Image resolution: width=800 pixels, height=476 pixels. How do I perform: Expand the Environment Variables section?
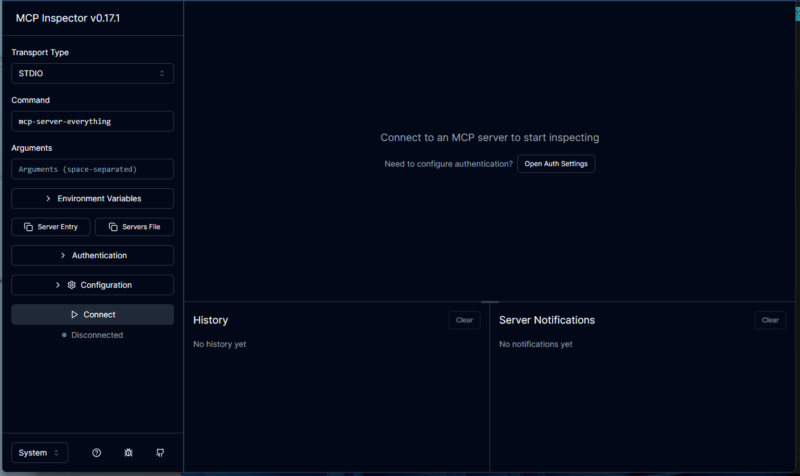(92, 199)
